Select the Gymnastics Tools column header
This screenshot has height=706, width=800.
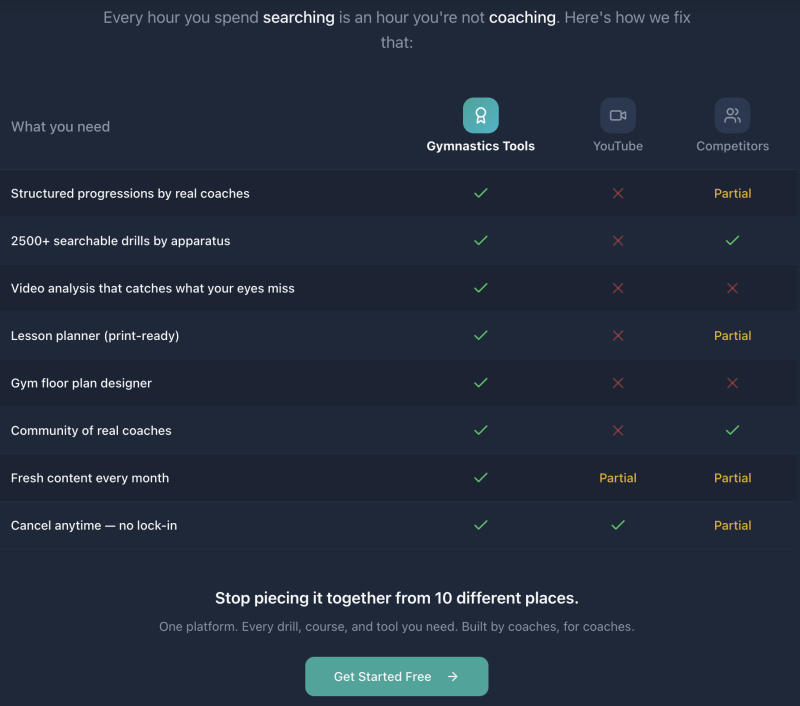coord(480,146)
